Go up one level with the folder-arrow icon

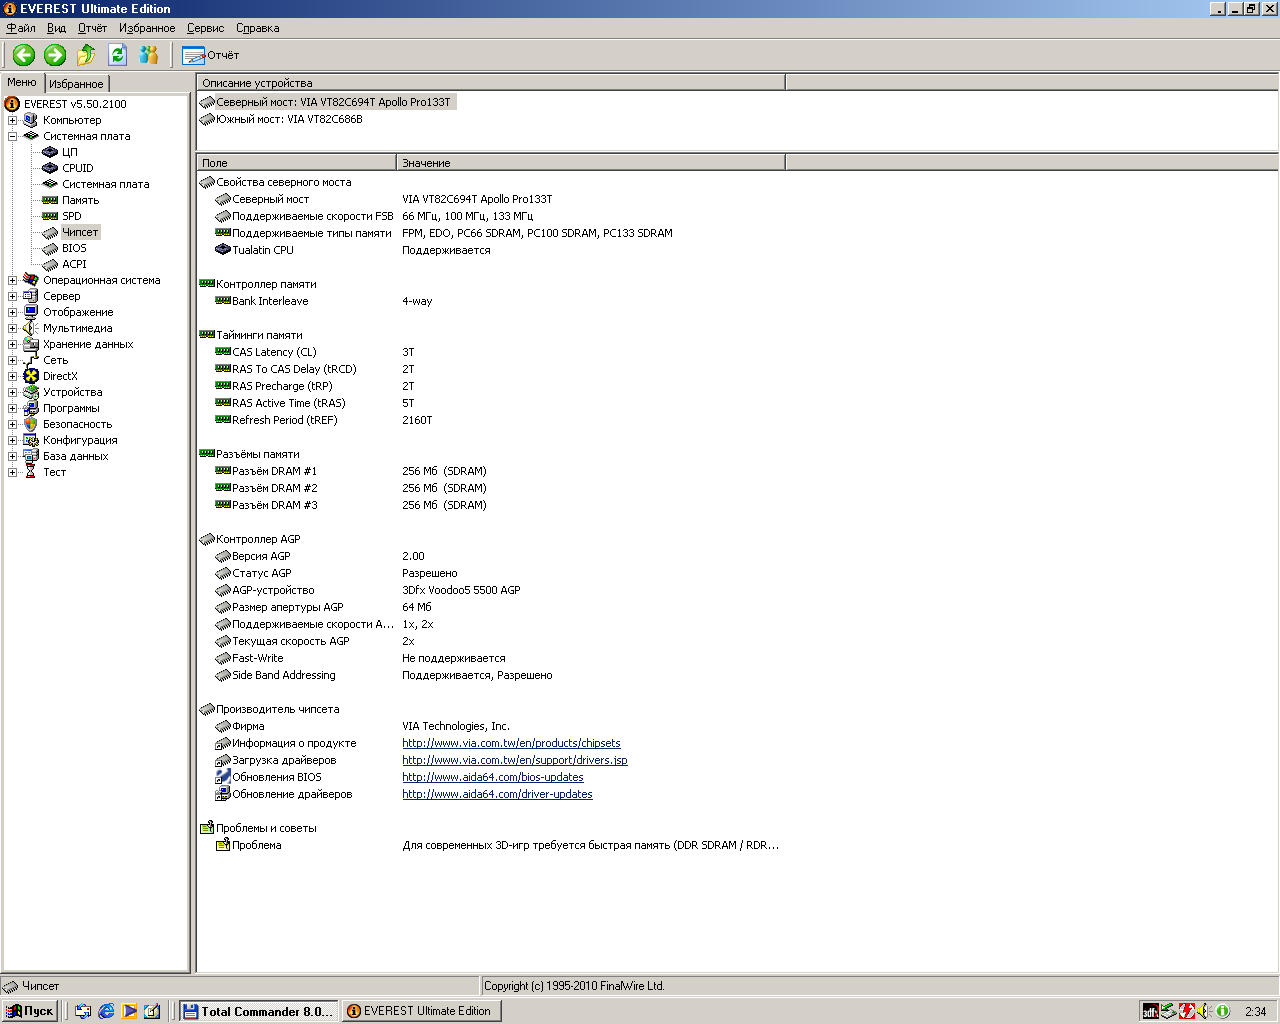86,55
